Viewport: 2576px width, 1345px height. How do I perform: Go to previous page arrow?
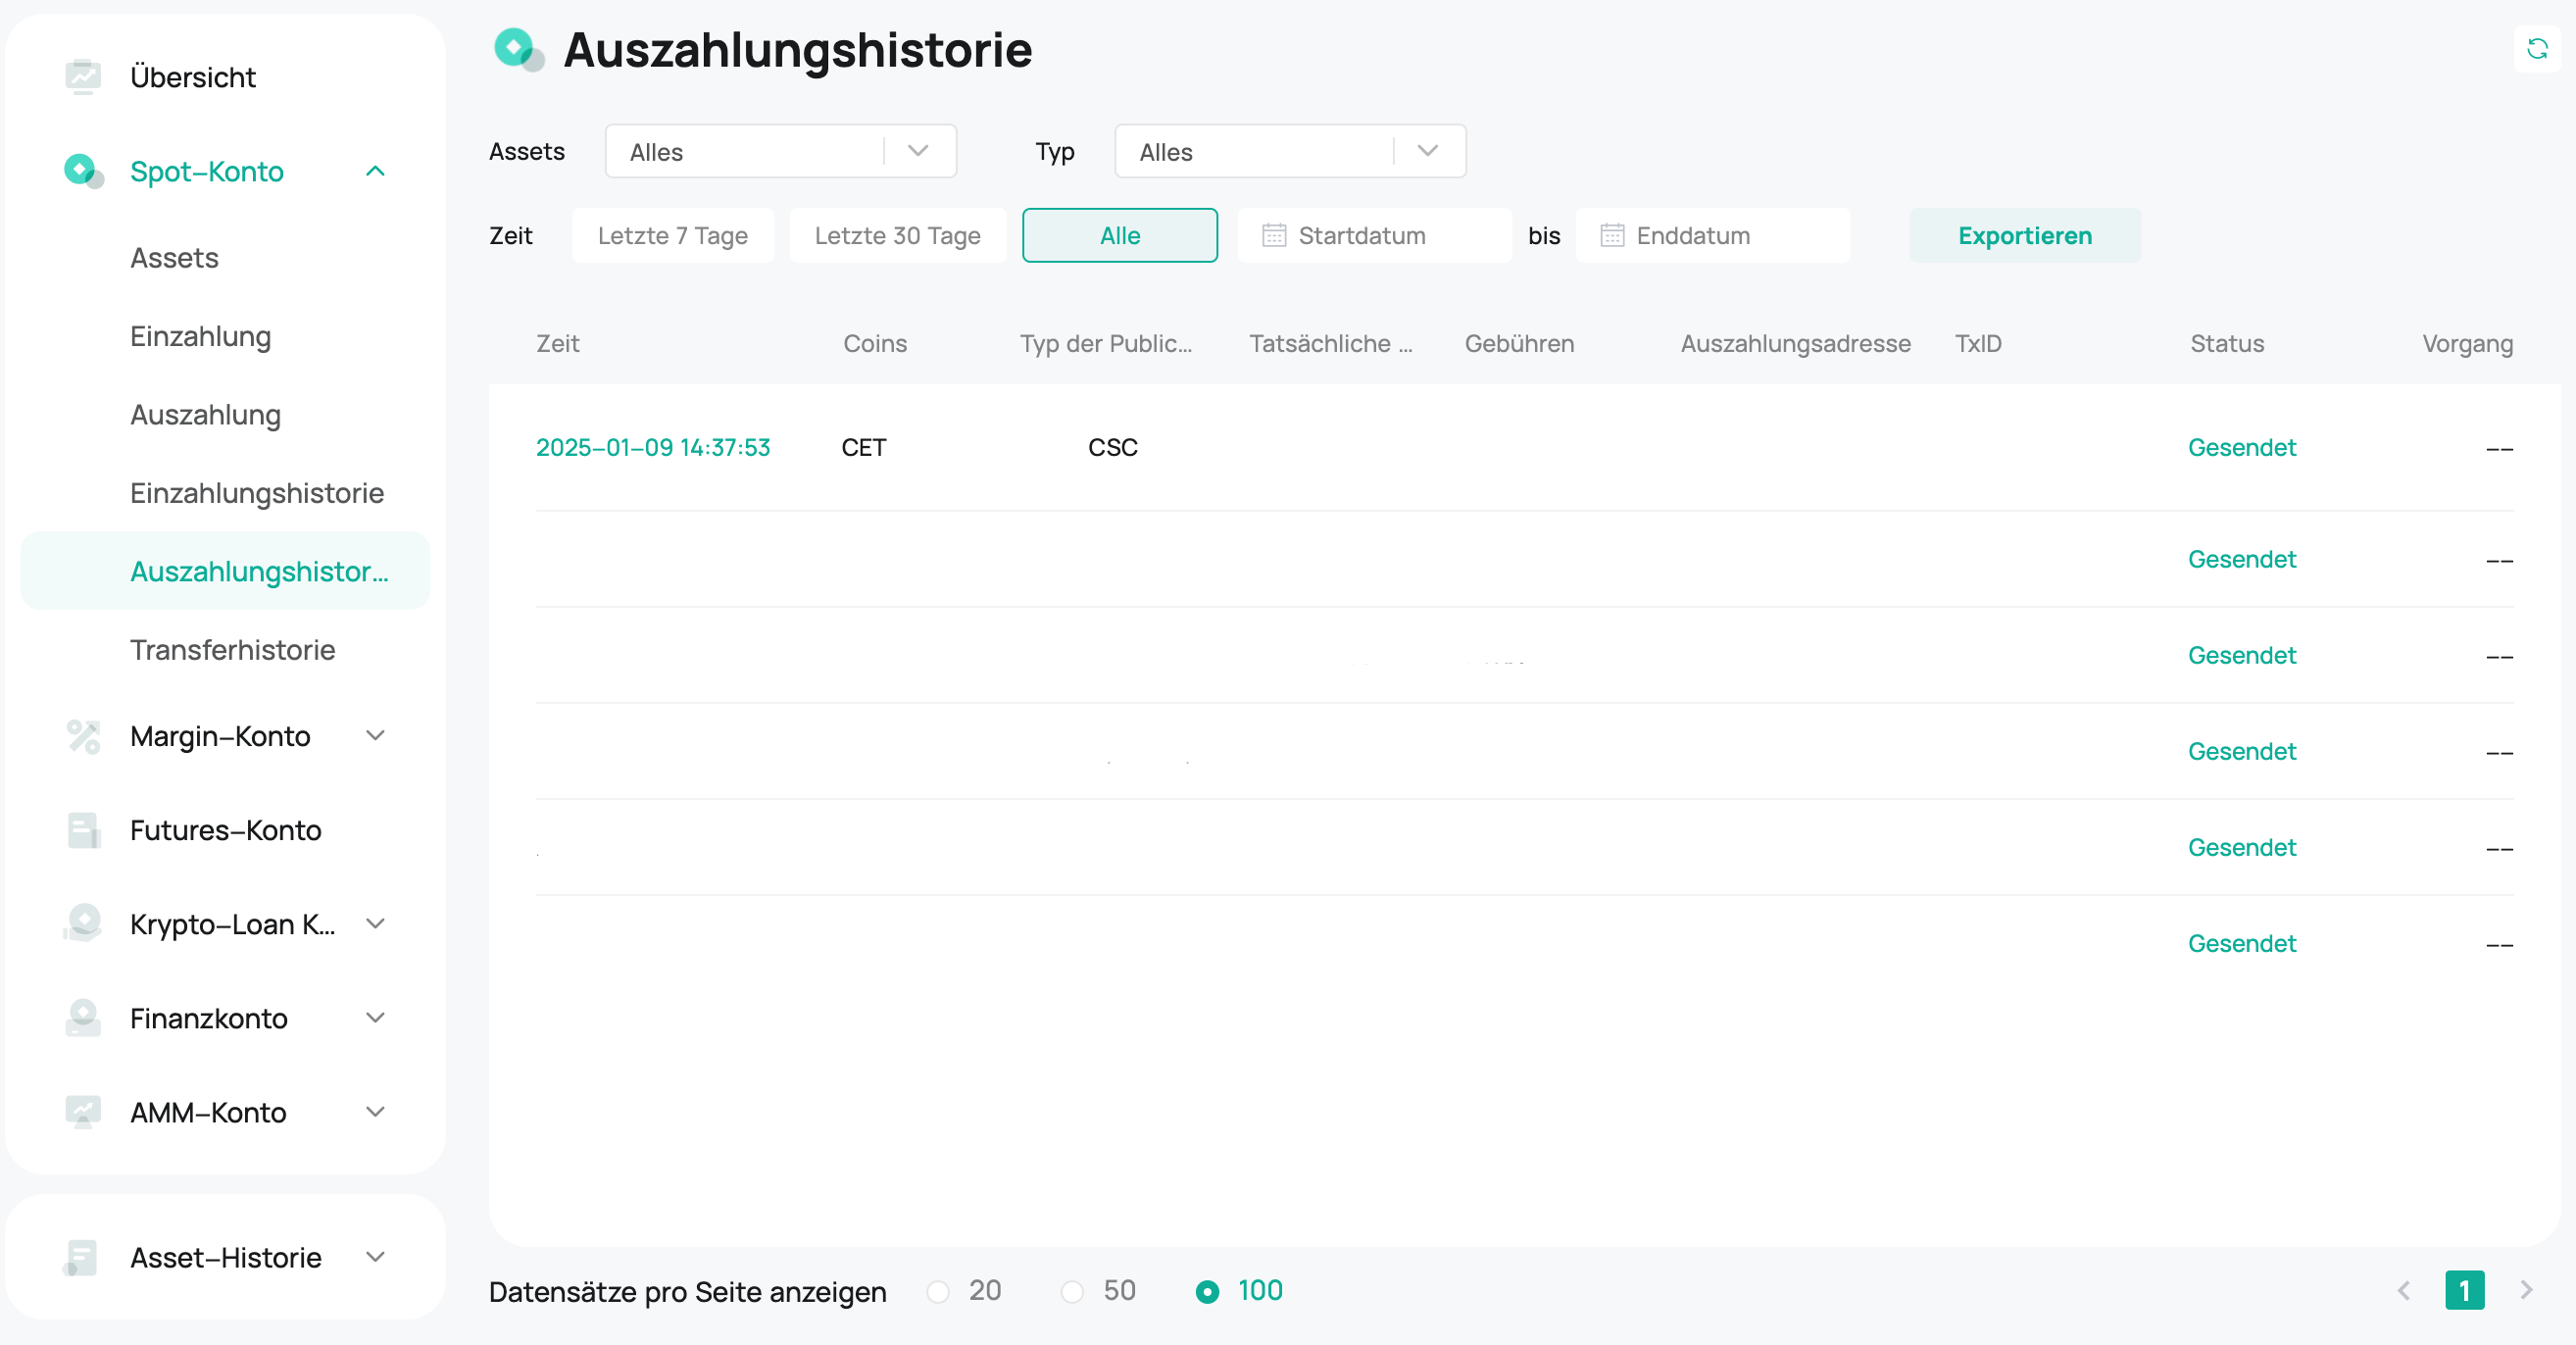click(x=2403, y=1290)
